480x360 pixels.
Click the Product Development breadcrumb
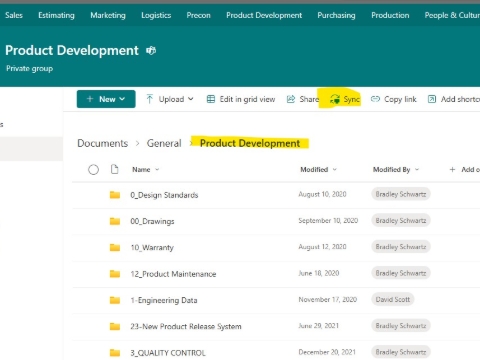[250, 143]
